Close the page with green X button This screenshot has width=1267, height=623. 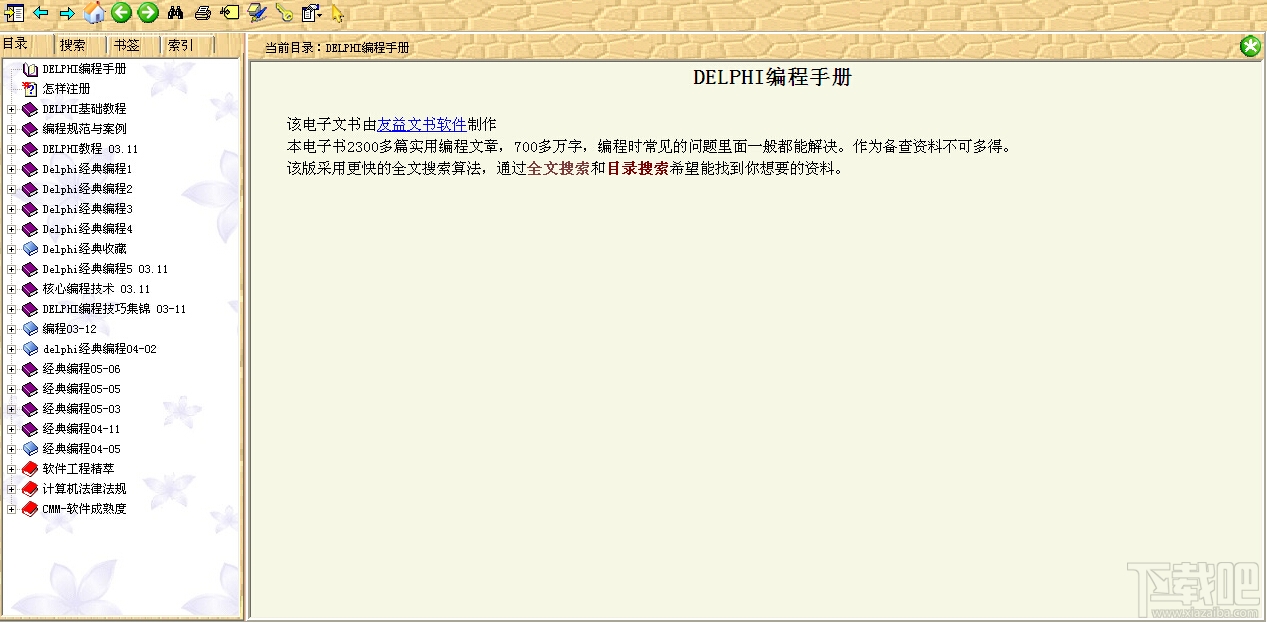pos(1250,46)
